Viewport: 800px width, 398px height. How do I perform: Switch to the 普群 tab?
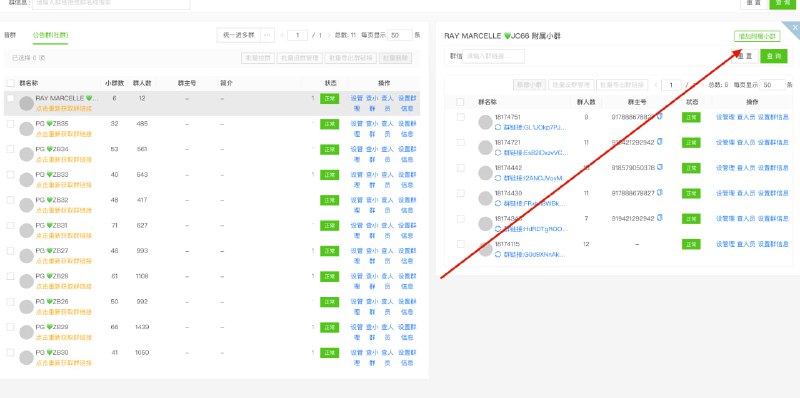pyautogui.click(x=10, y=35)
